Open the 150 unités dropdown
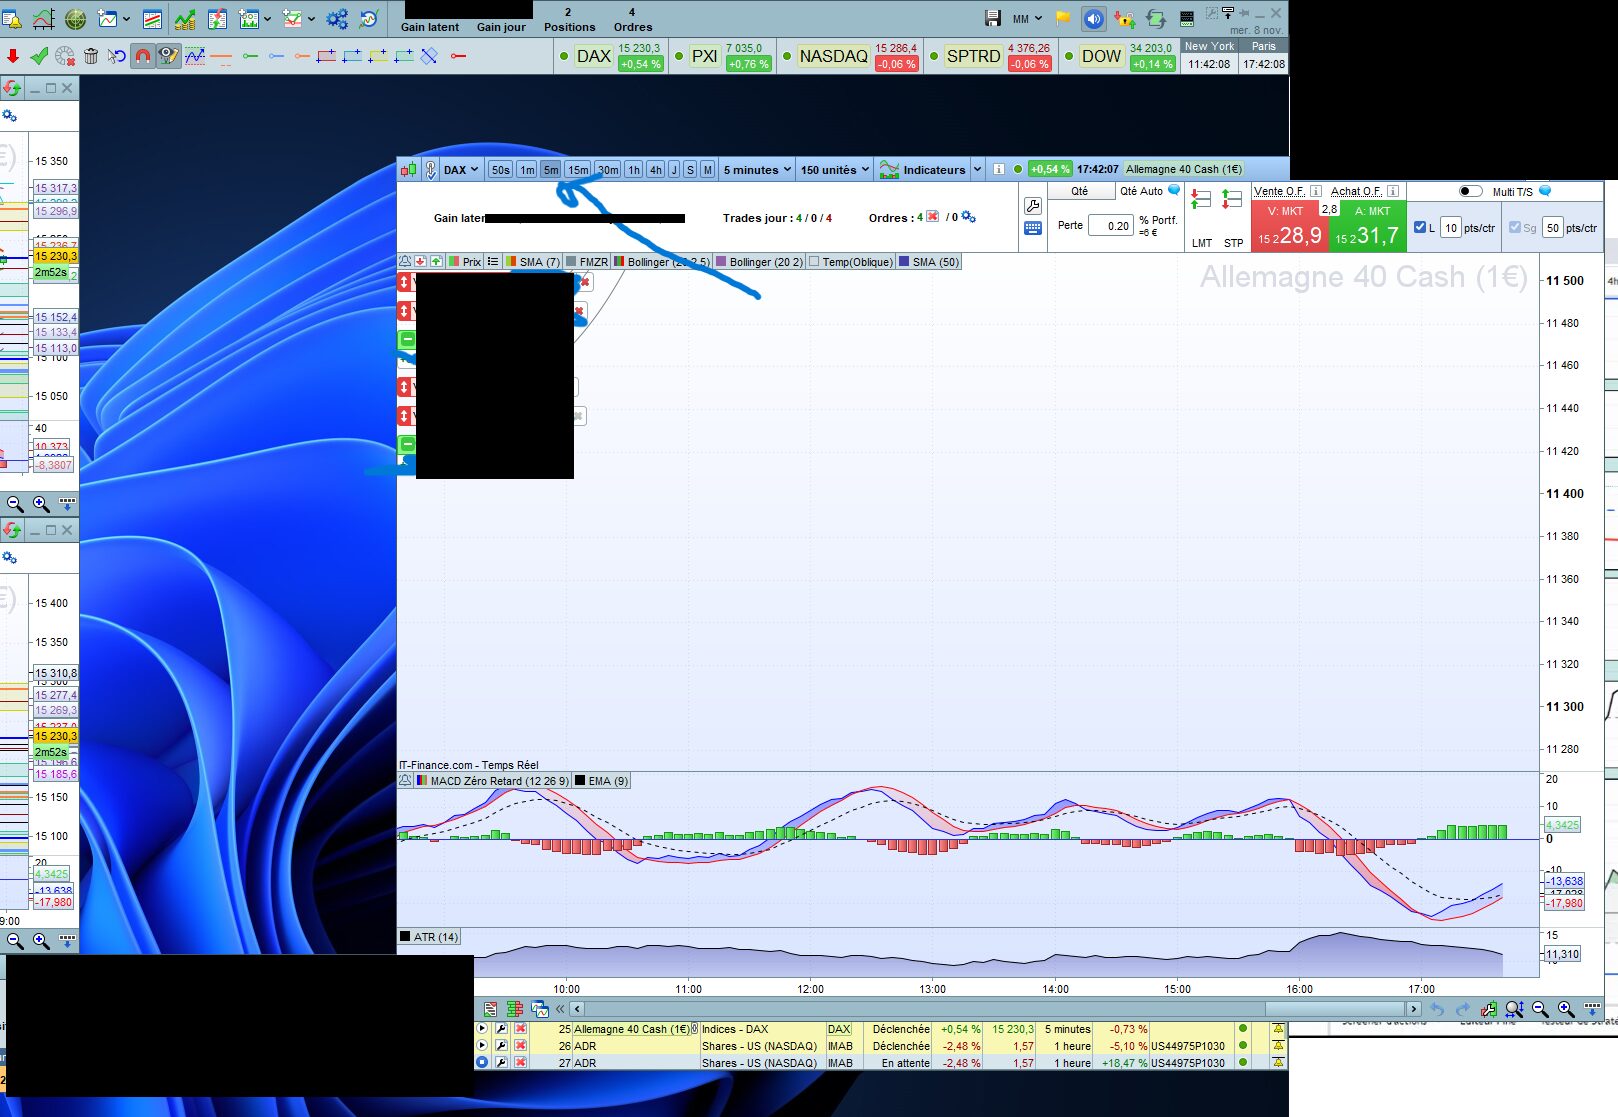Image resolution: width=1618 pixels, height=1117 pixels. click(835, 170)
